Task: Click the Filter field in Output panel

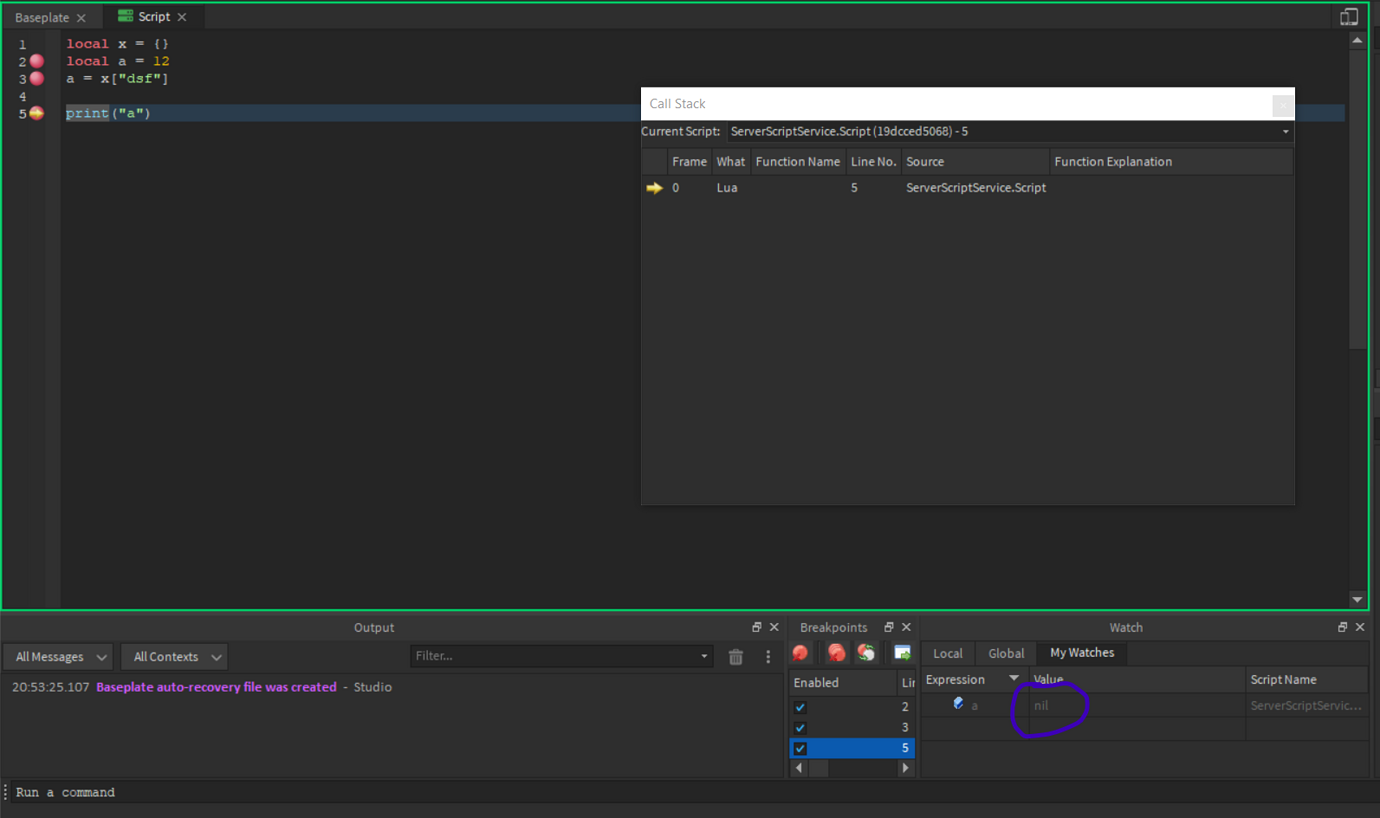Action: coord(560,656)
